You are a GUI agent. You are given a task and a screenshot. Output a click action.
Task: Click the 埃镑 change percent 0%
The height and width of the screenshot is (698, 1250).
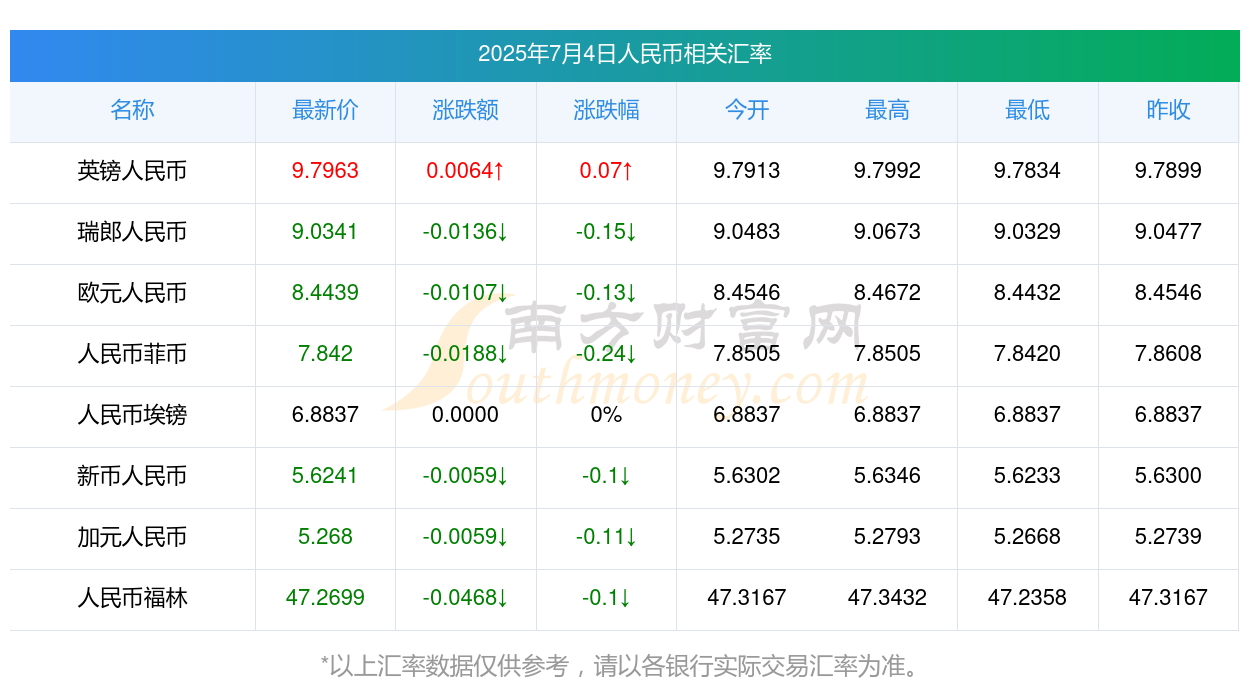tap(606, 415)
